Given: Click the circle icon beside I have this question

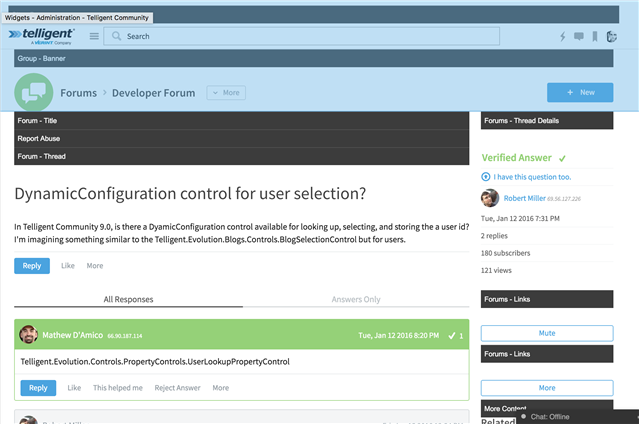Looking at the screenshot, I should tap(485, 177).
